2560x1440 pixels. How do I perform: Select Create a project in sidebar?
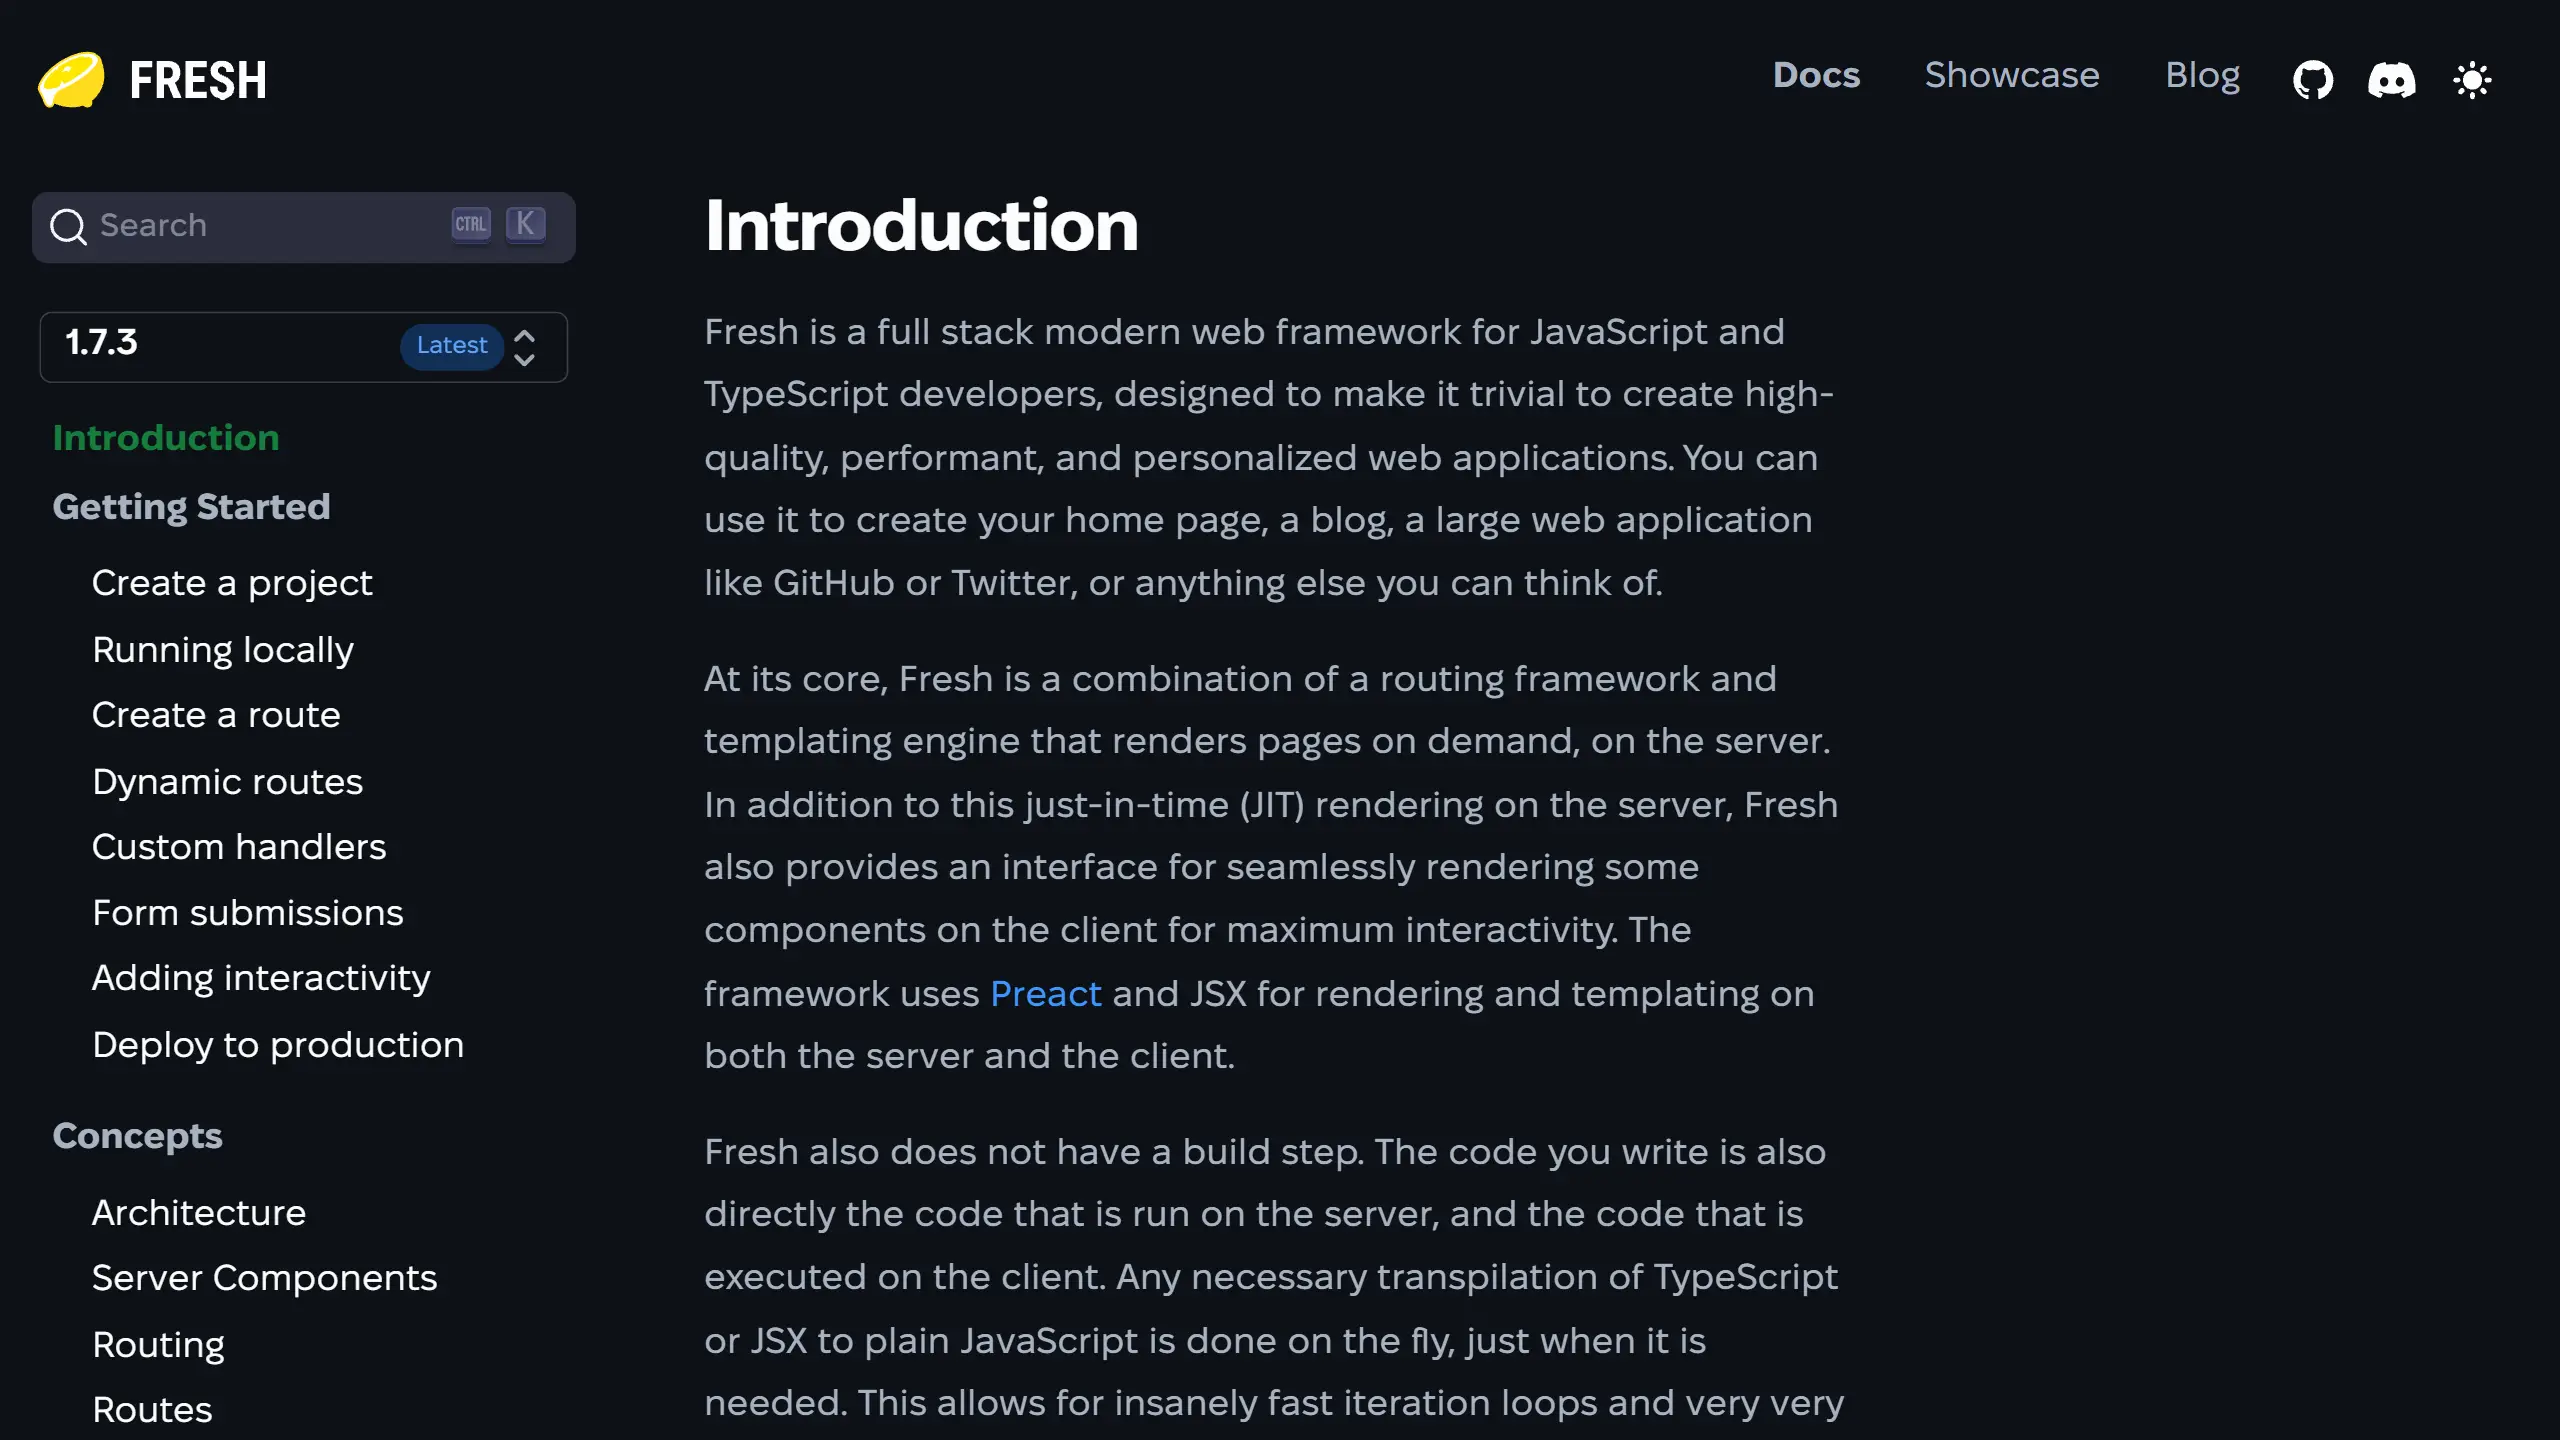232,582
